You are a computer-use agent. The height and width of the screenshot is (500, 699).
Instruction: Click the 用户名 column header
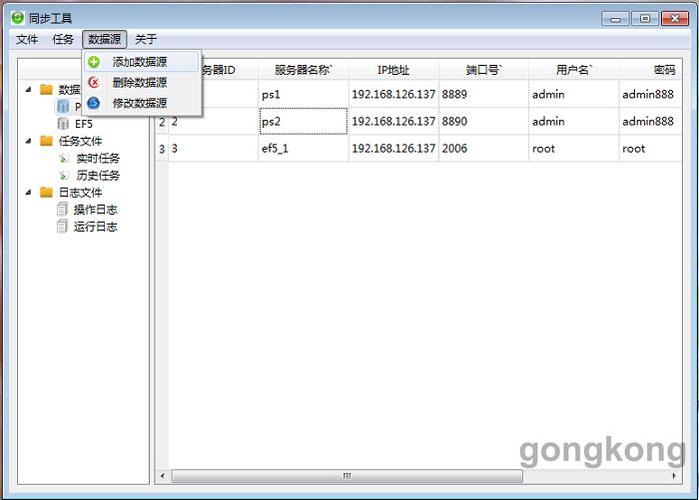pos(574,70)
